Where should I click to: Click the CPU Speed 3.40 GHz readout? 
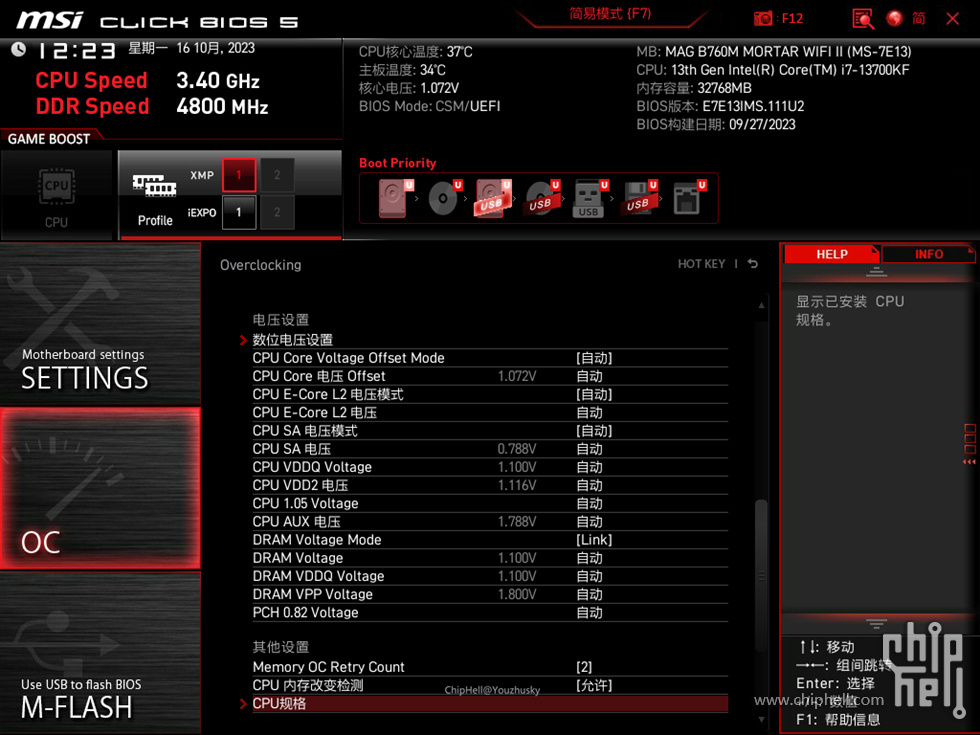pos(148,81)
